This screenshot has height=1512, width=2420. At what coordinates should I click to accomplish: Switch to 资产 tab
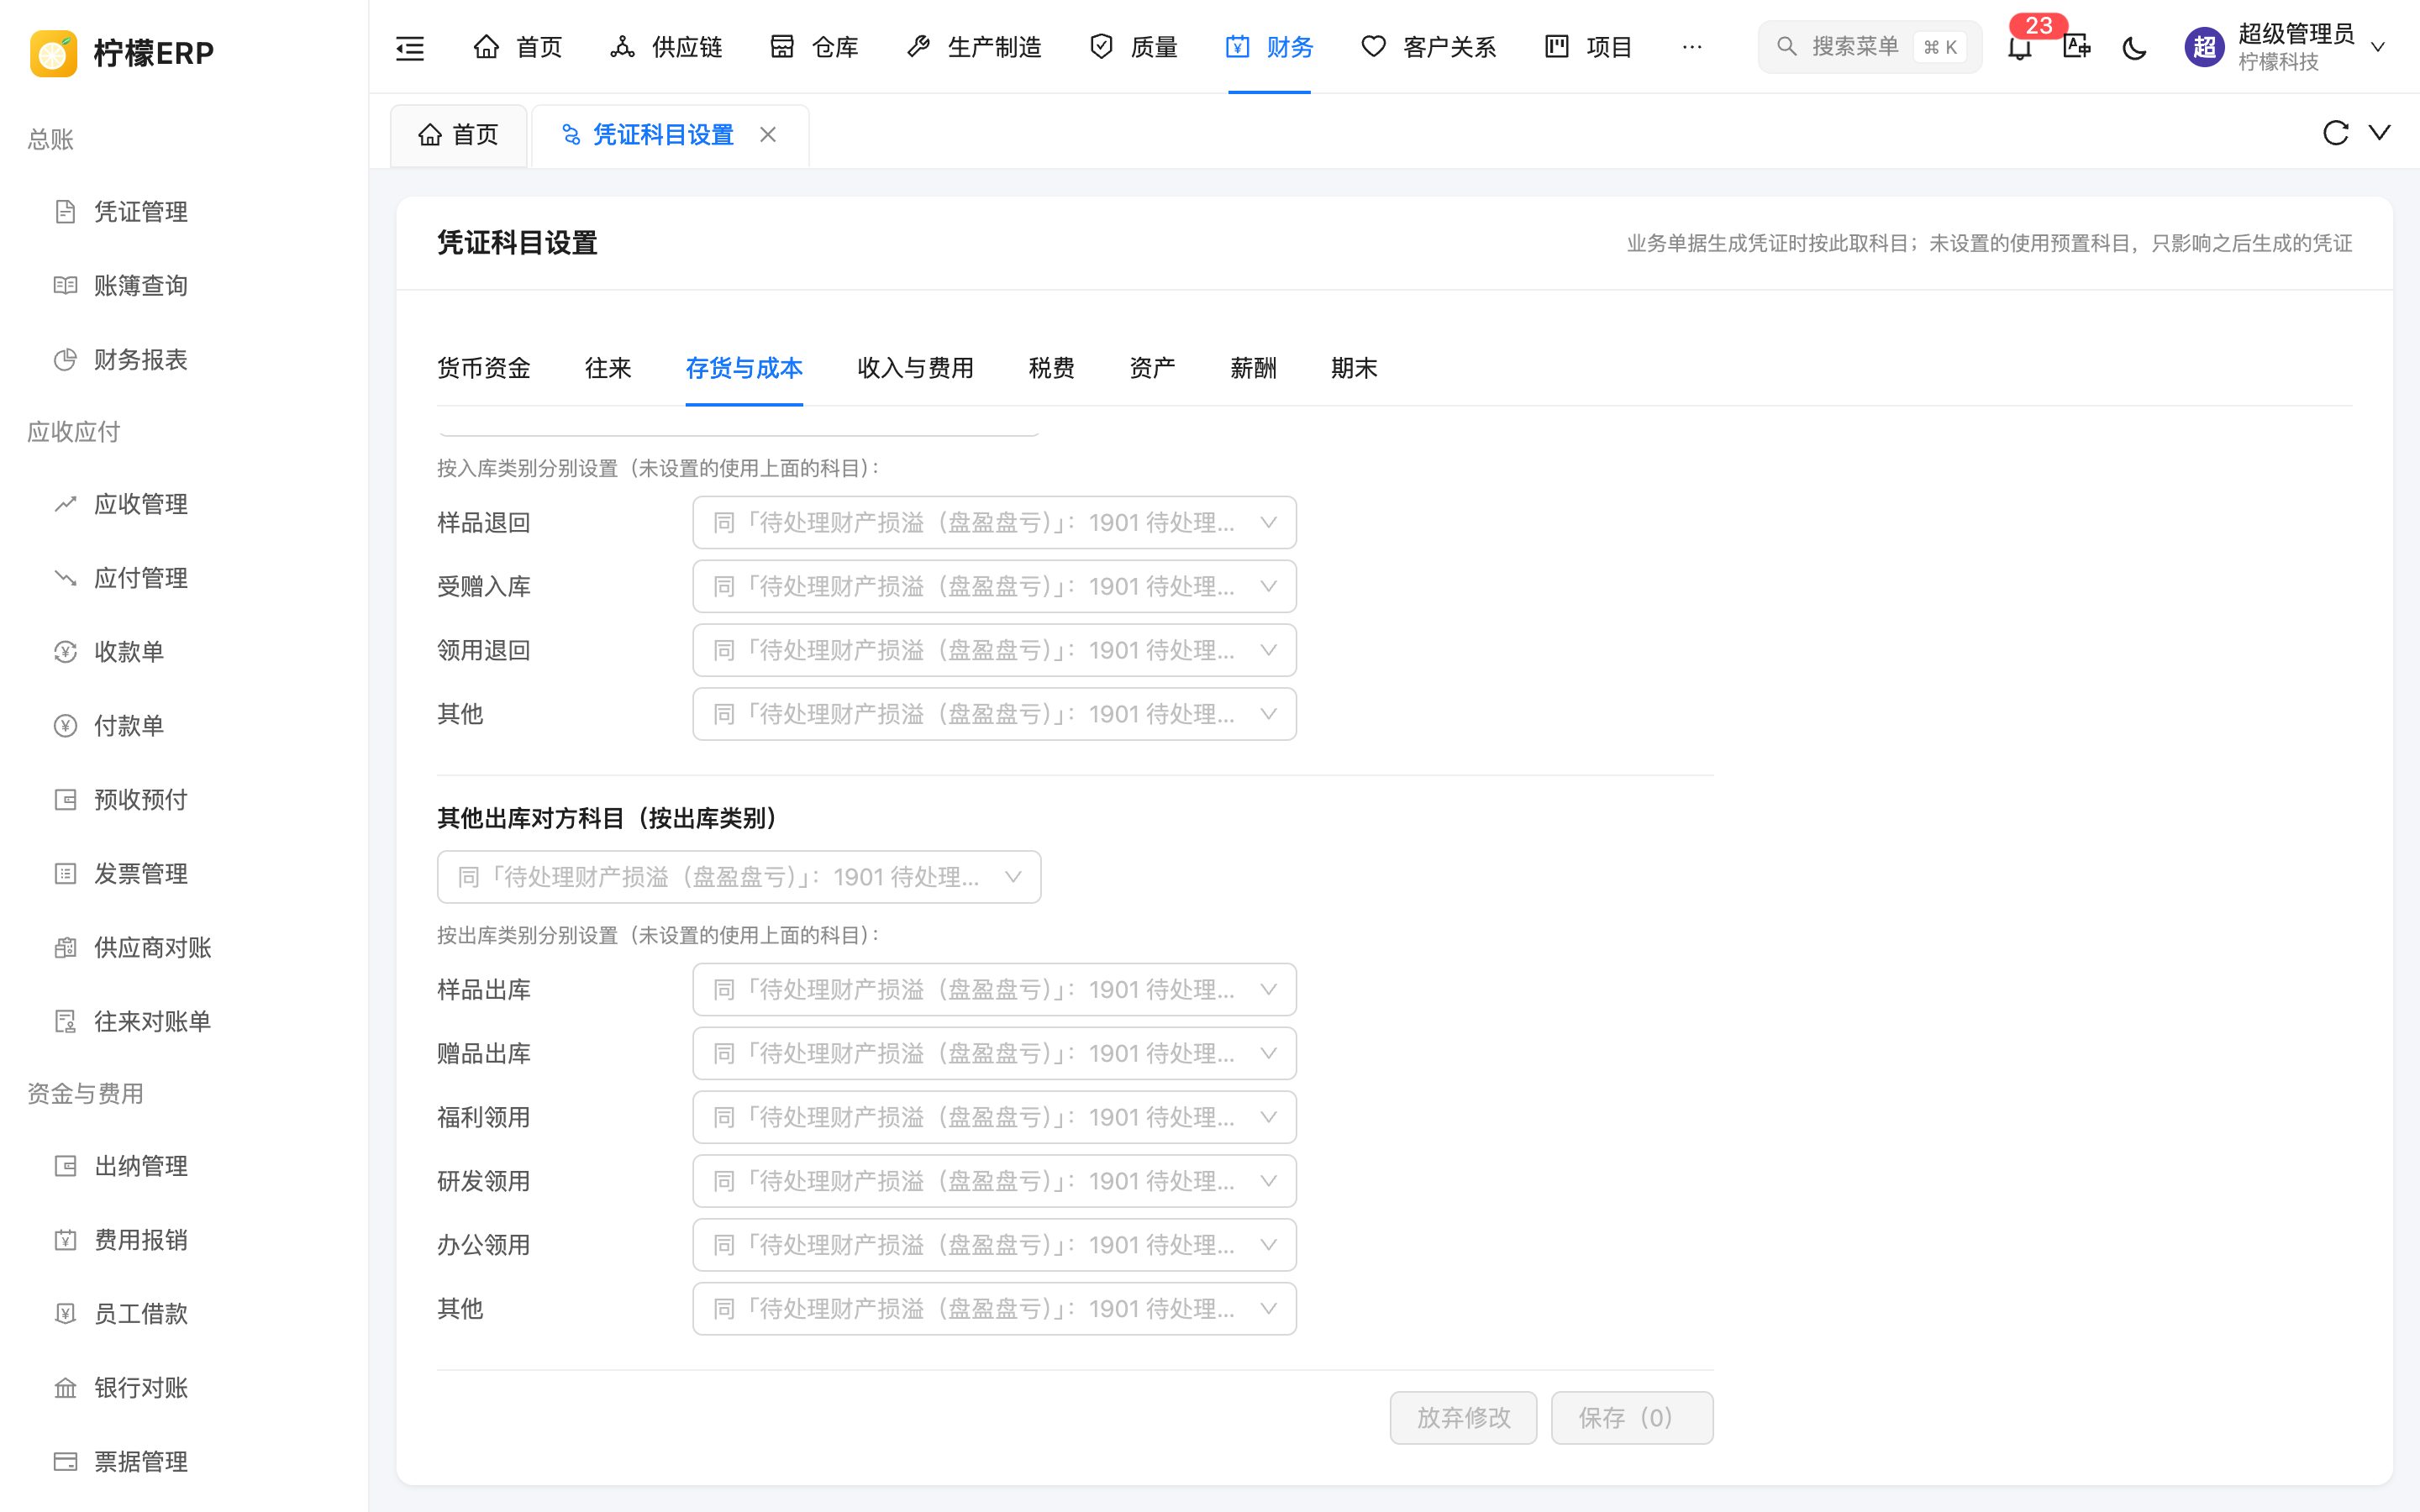1152,368
